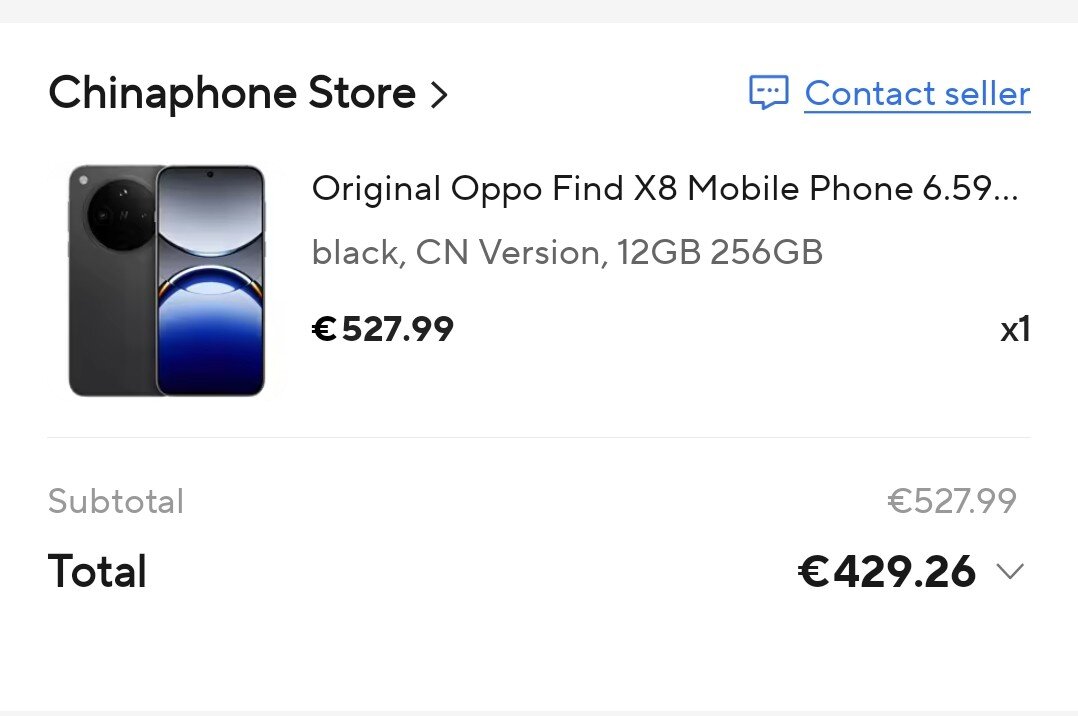Image resolution: width=1078 pixels, height=716 pixels.
Task: Click the divider line above Subtotal
Action: 538,437
